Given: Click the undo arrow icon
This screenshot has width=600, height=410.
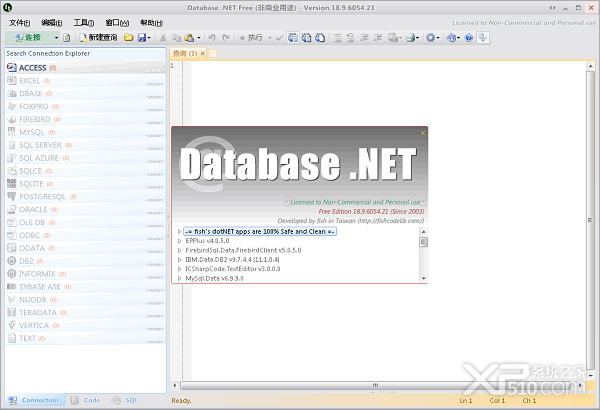Looking at the screenshot, I should [212, 38].
